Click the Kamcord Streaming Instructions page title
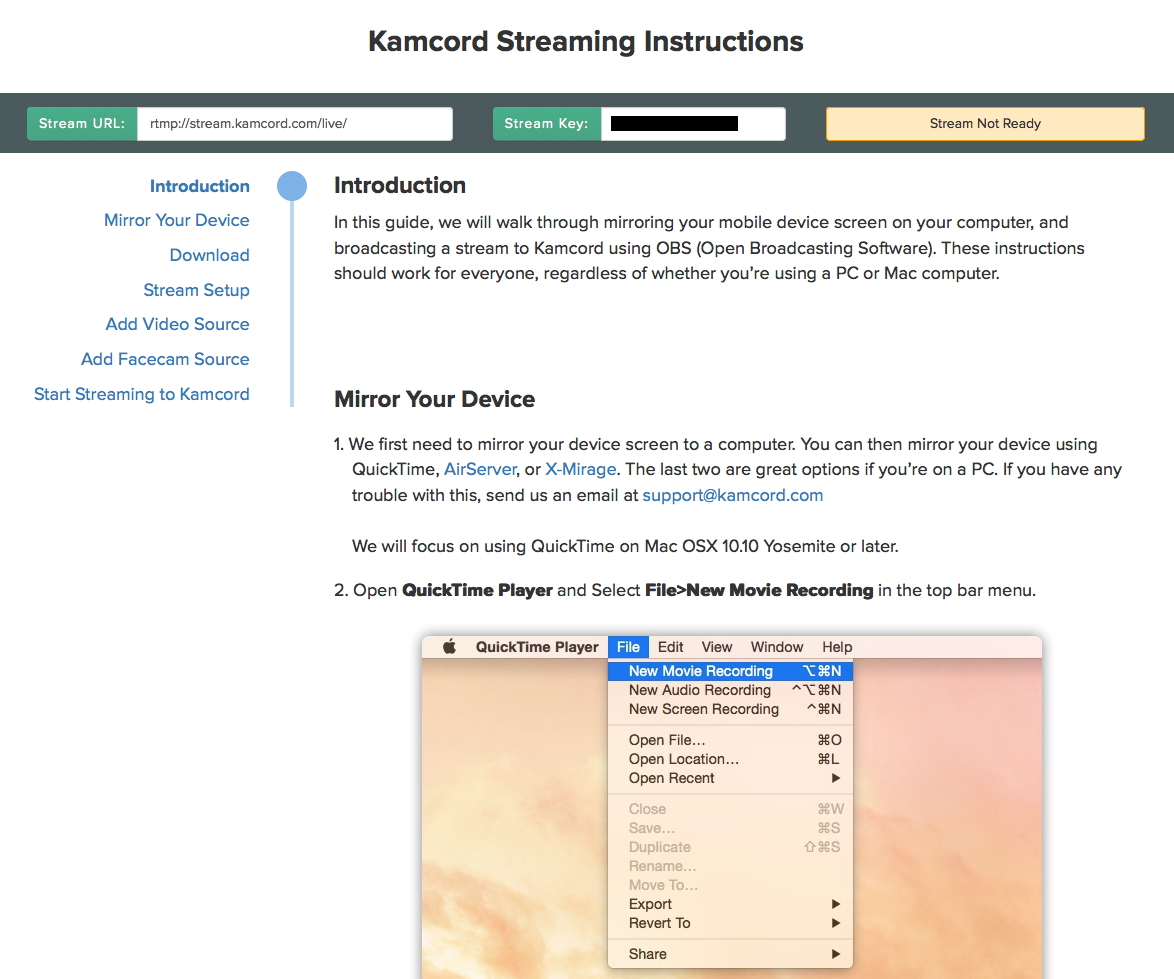This screenshot has width=1174, height=979. tap(586, 41)
